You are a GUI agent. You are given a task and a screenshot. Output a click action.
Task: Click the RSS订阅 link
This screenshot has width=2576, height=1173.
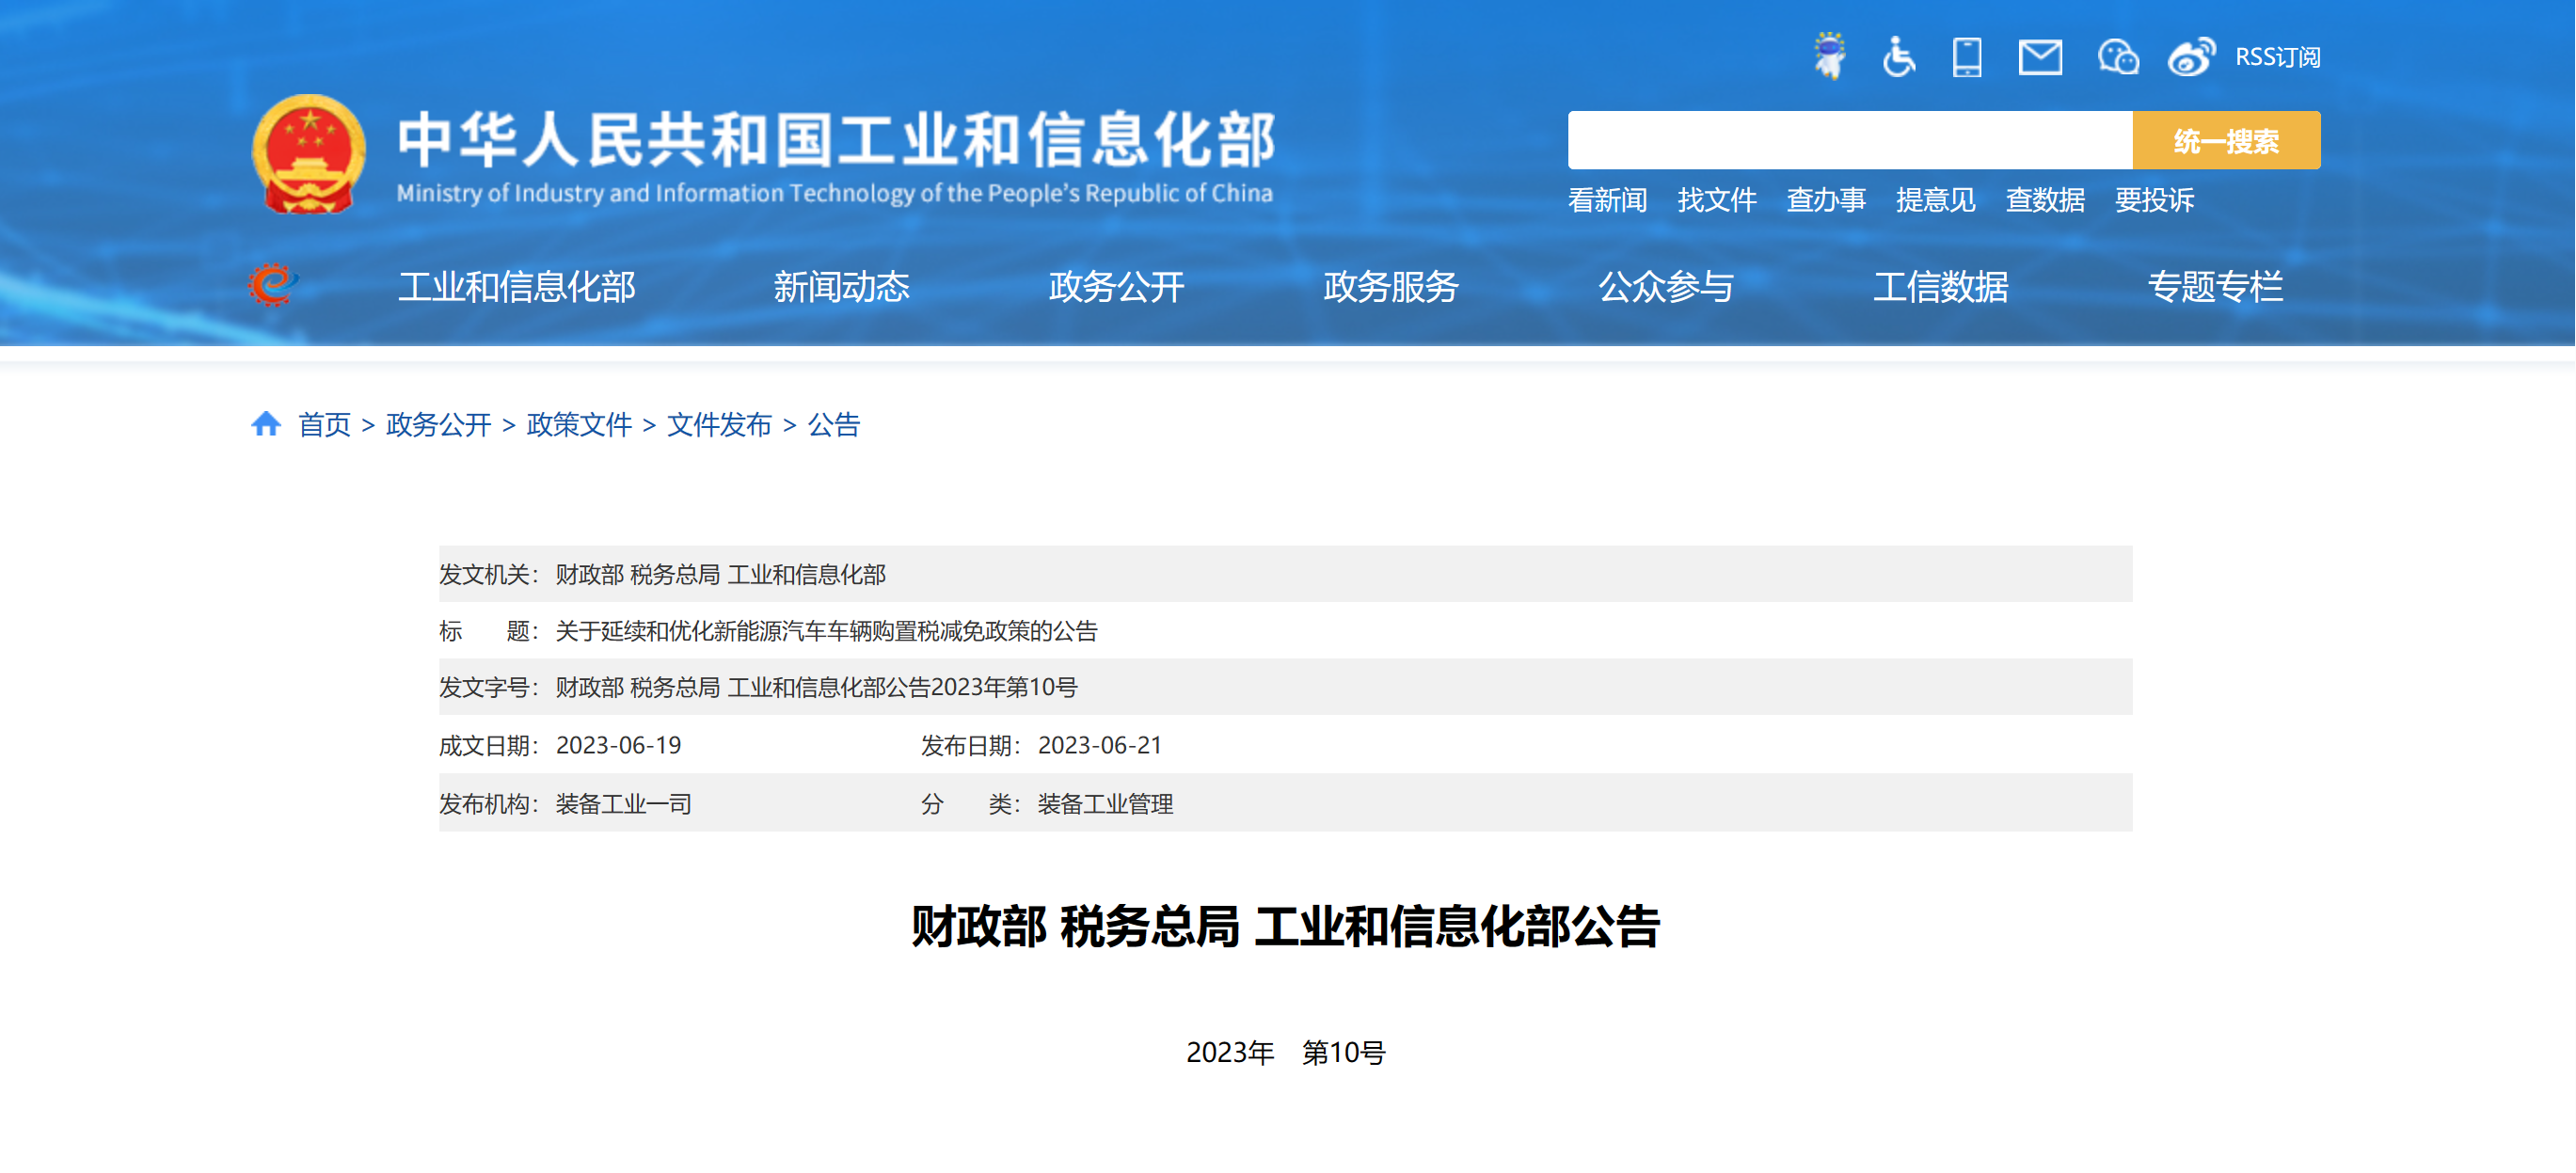click(x=2277, y=57)
